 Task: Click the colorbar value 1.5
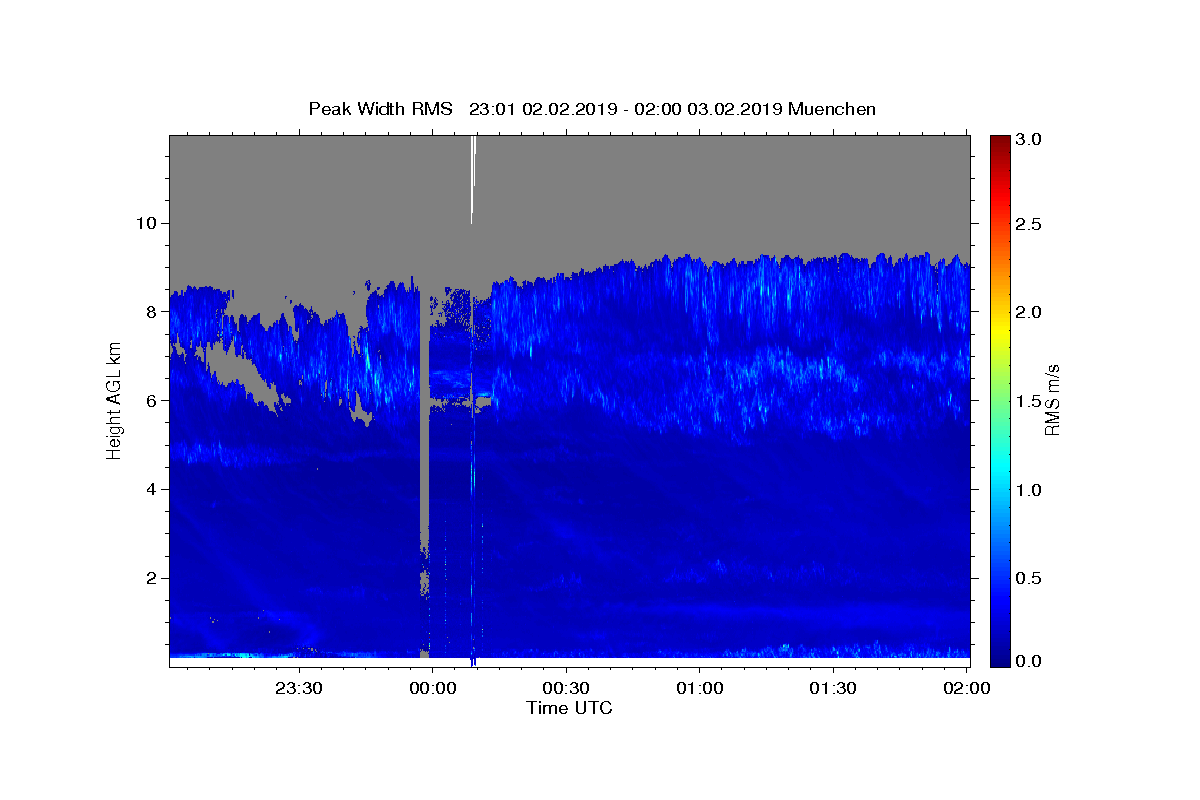tap(1030, 400)
